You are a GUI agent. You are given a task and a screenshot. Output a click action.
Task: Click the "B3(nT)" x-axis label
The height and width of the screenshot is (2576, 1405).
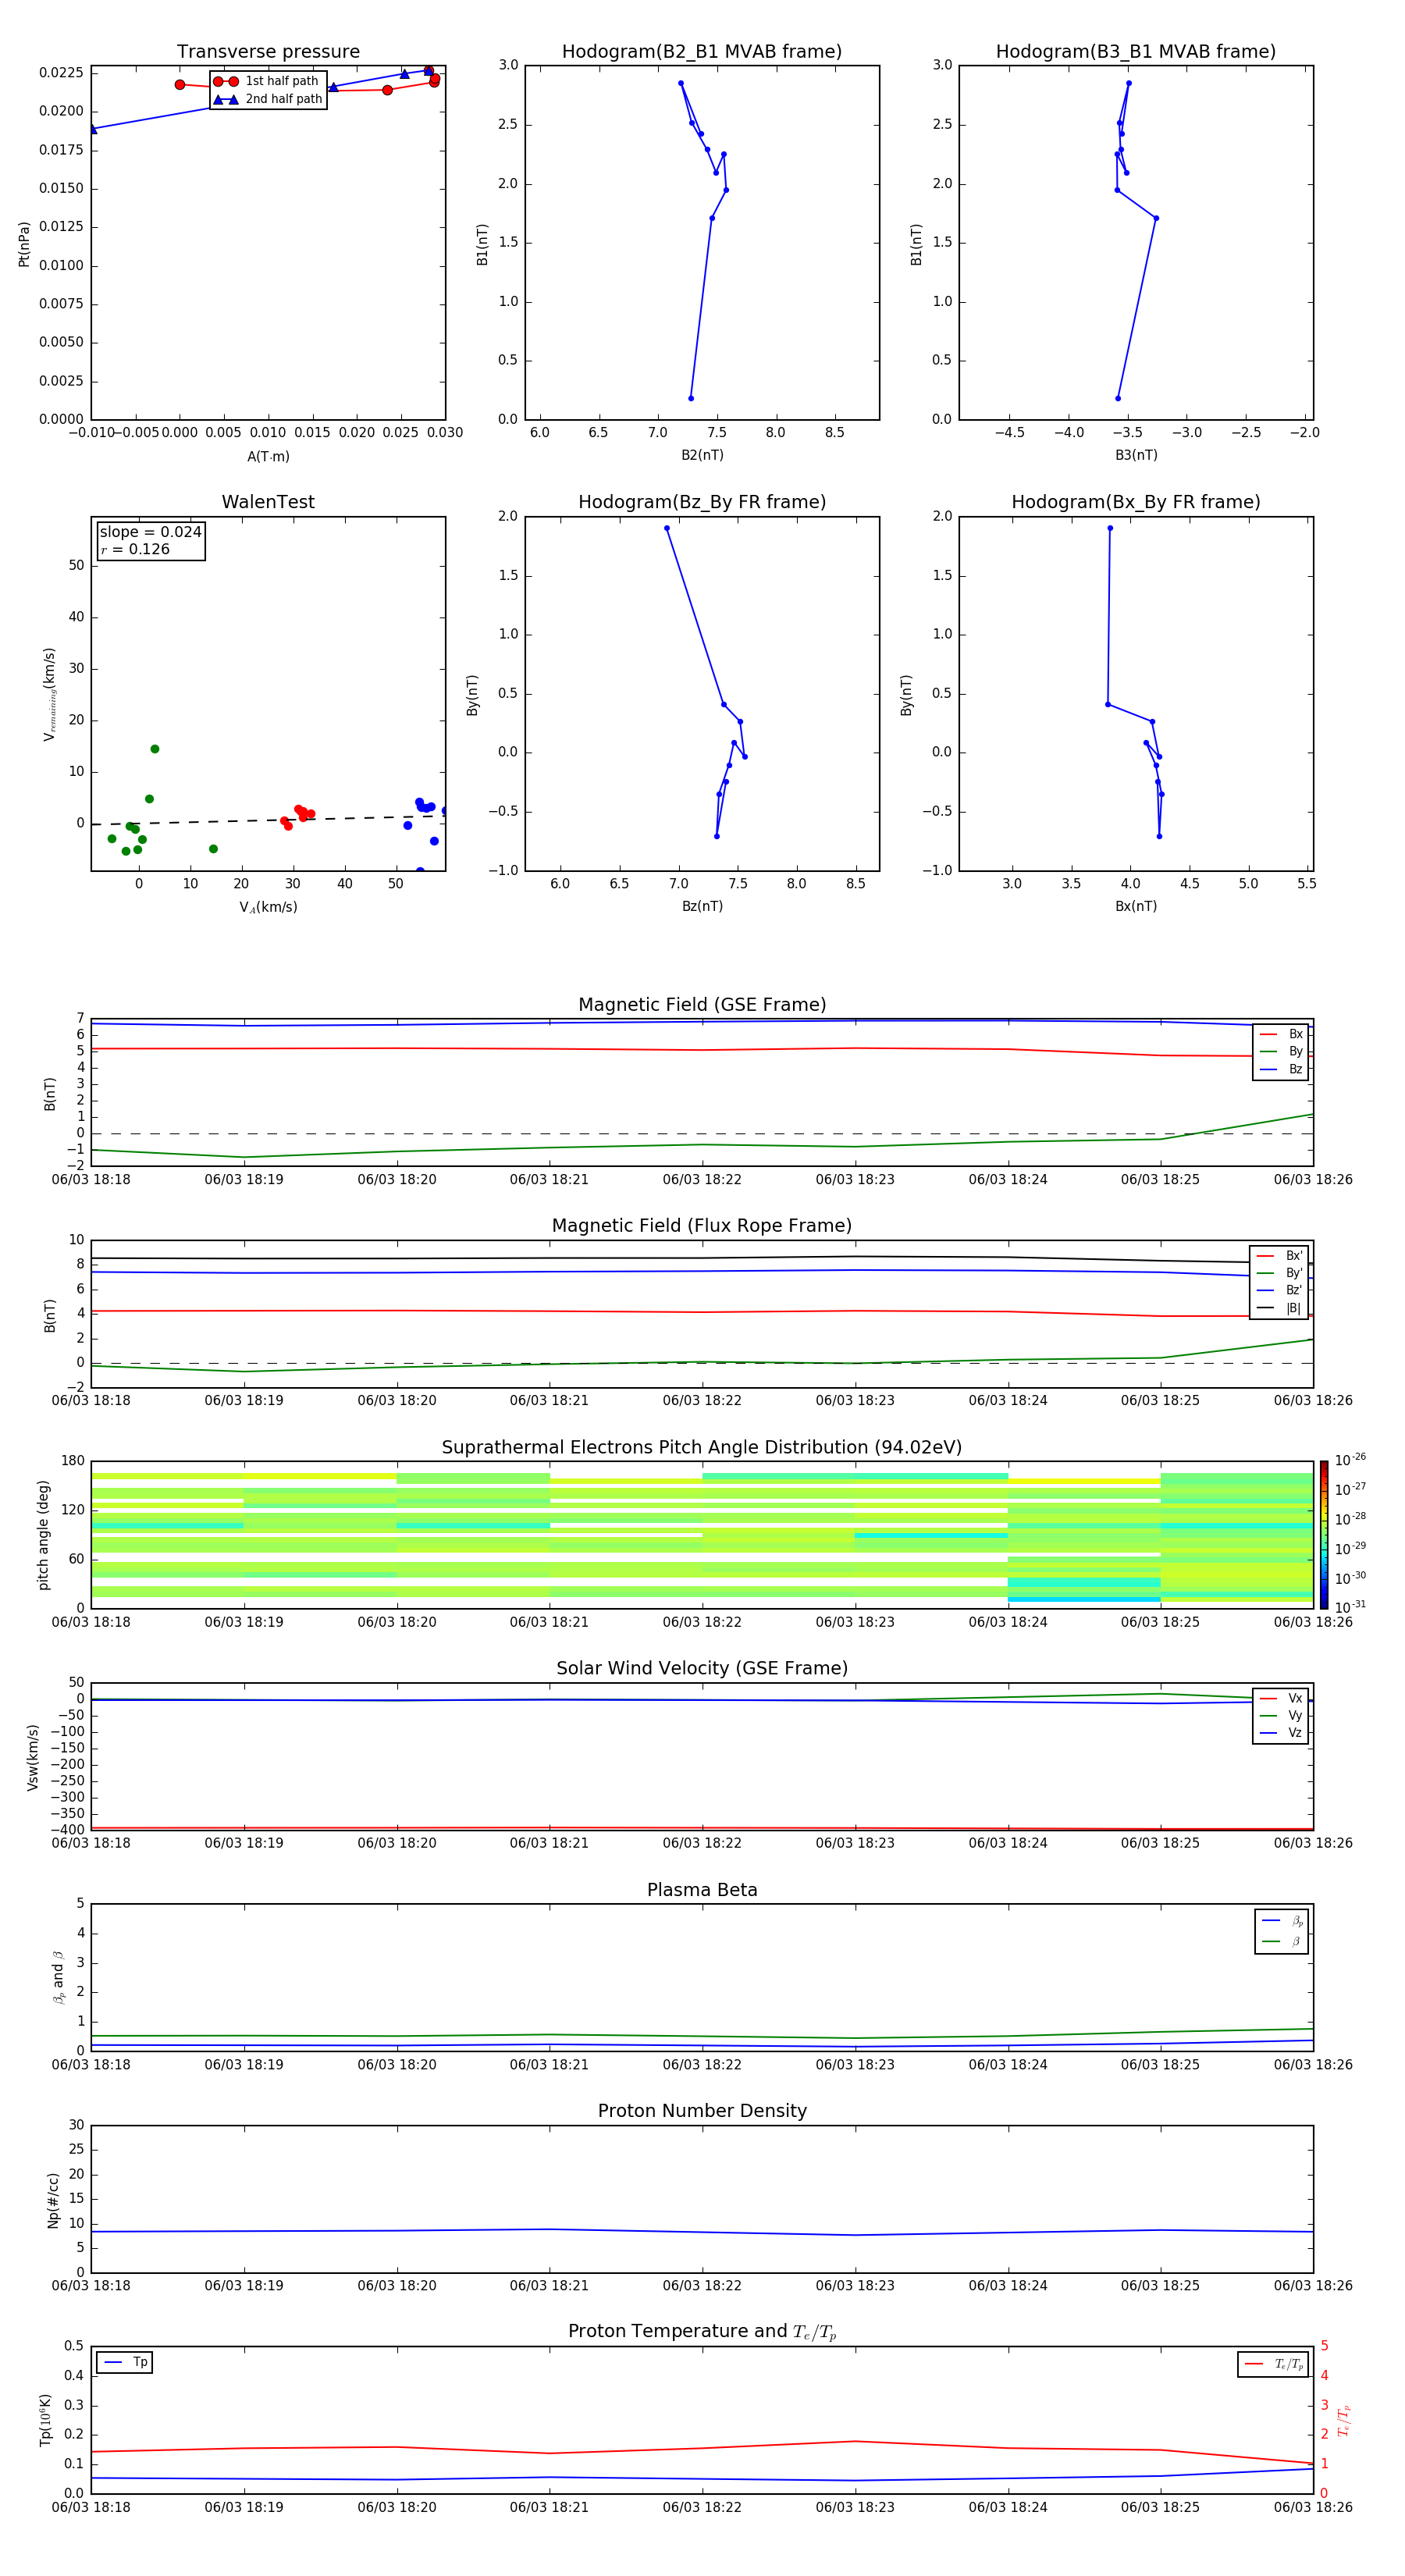click(1136, 455)
